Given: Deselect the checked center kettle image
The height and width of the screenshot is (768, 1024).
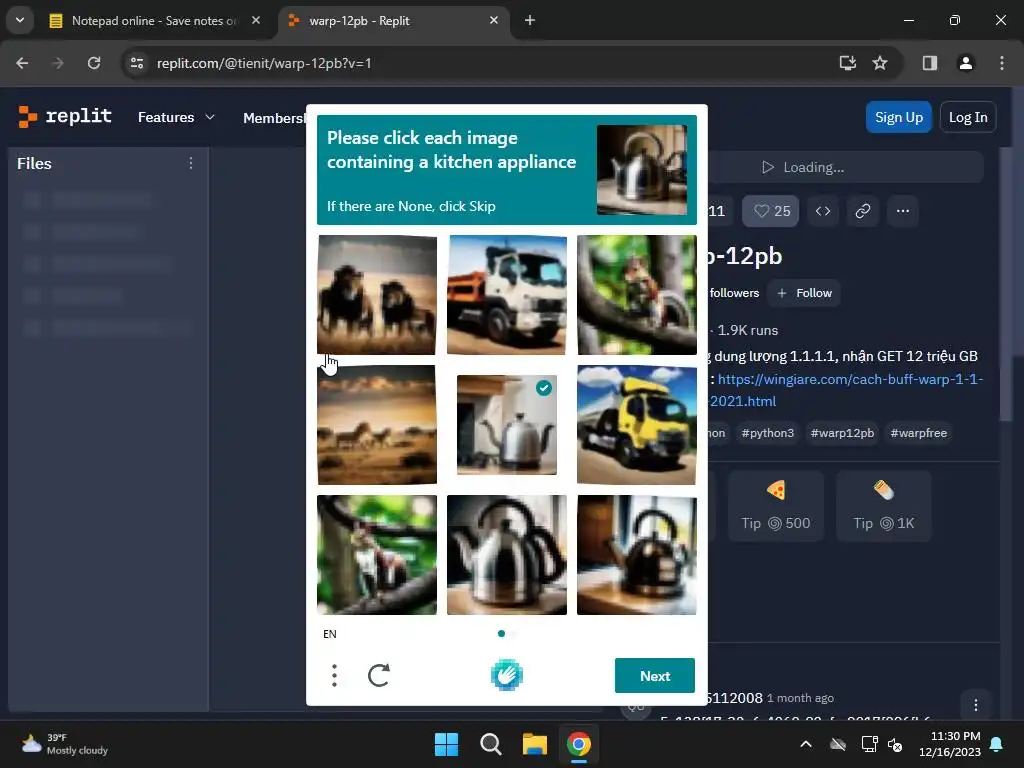Looking at the screenshot, I should point(507,424).
